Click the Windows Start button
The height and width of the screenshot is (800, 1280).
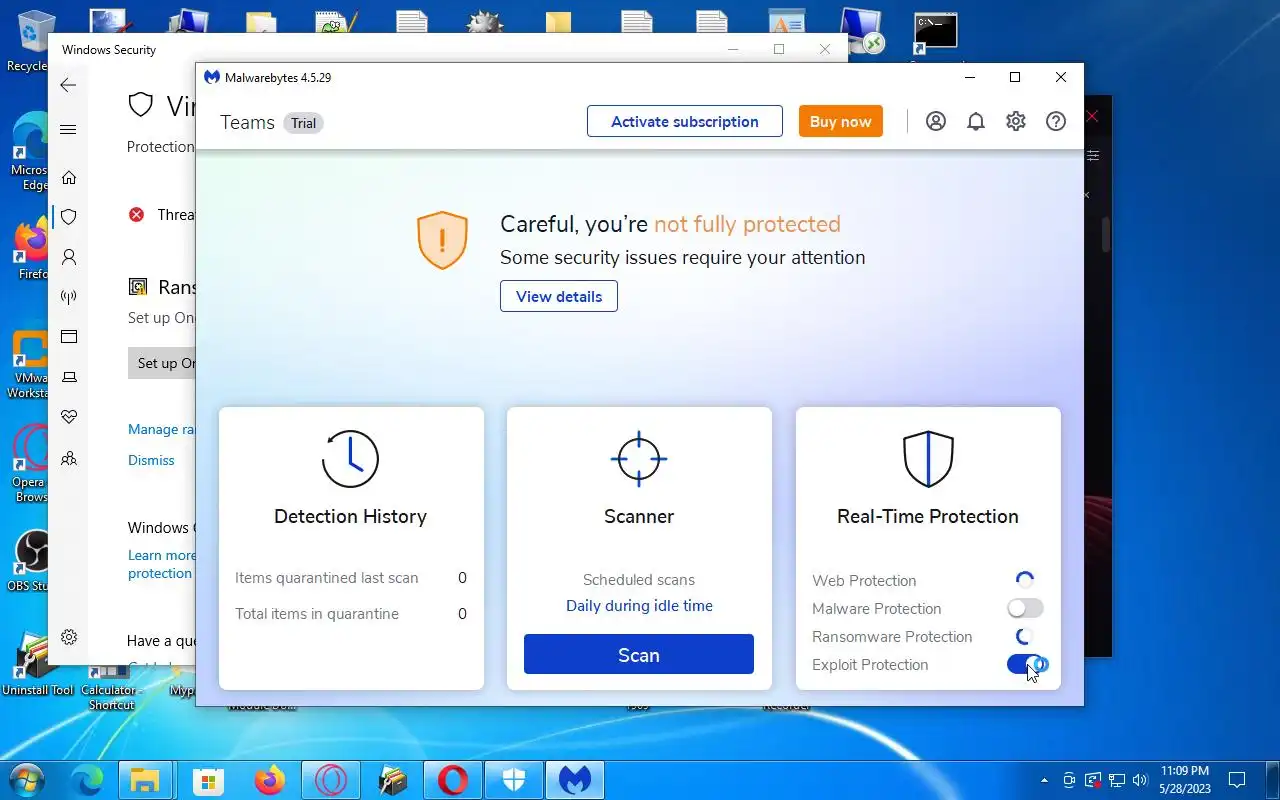click(26, 780)
